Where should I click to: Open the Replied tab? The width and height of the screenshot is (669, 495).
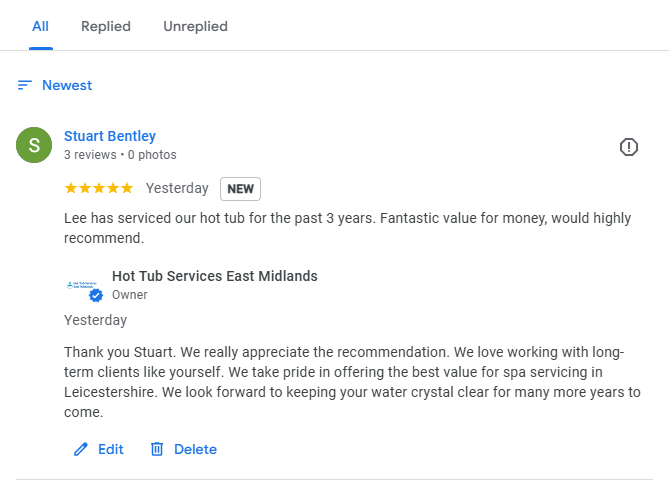point(106,26)
